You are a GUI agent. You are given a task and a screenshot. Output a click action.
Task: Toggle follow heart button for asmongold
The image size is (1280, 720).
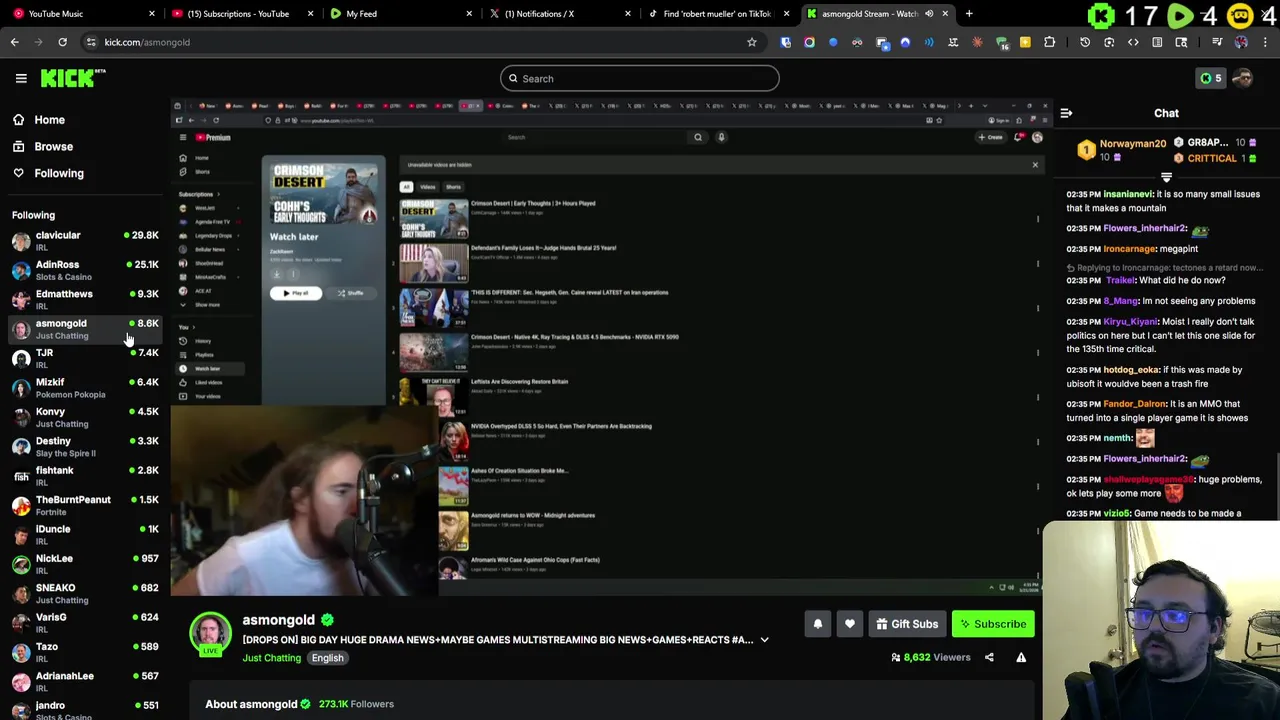[x=849, y=624]
